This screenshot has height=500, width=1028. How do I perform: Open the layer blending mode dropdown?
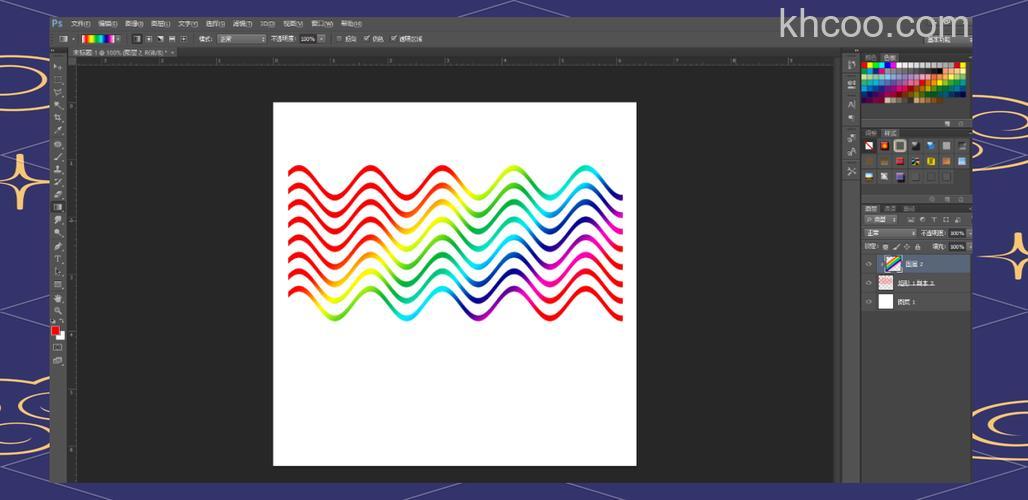890,233
